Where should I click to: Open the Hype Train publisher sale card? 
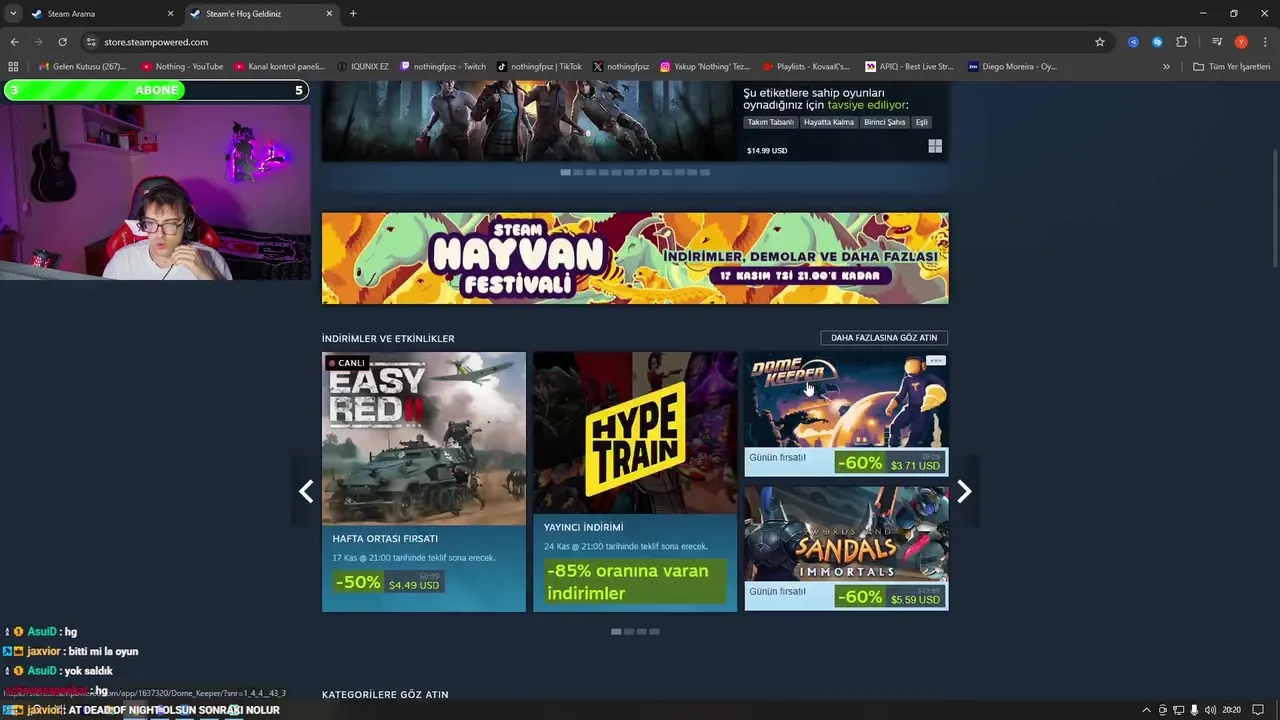(635, 481)
